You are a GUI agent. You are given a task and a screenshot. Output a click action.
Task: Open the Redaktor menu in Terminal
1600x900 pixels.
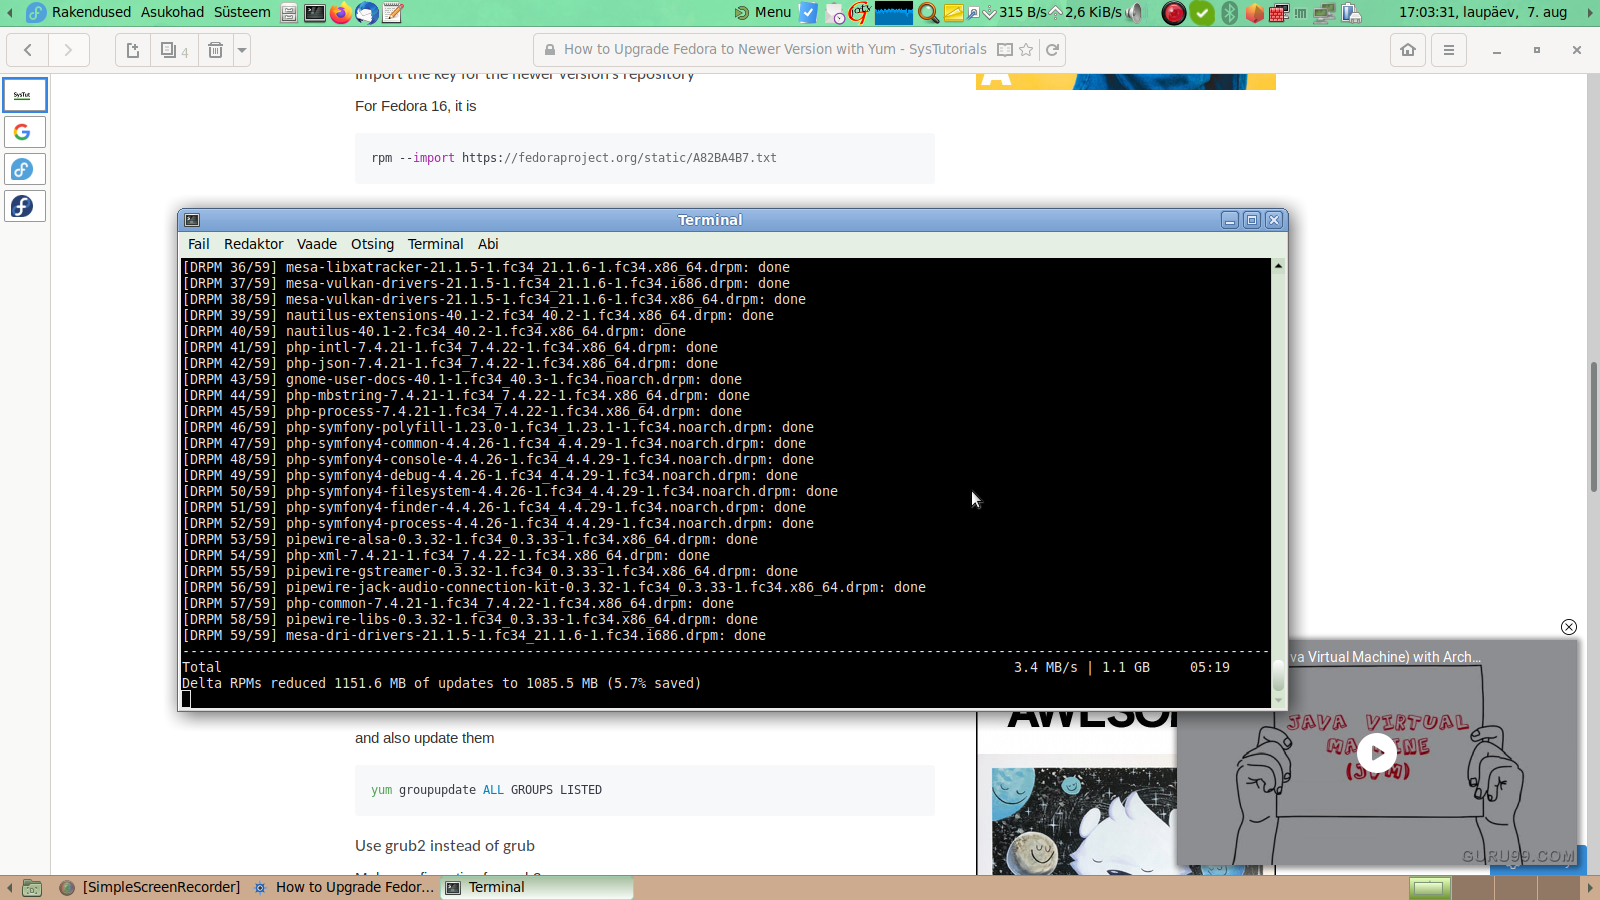tap(254, 244)
